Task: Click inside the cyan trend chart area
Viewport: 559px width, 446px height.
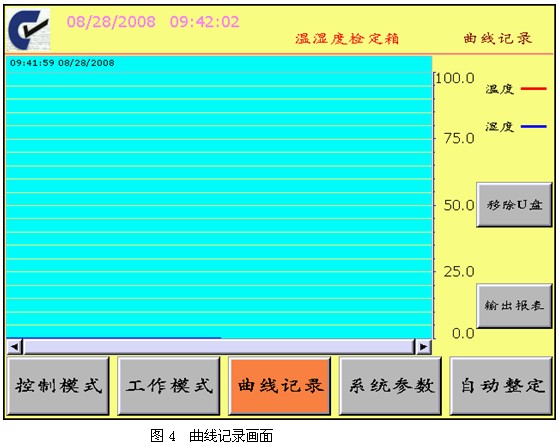Action: (x=219, y=200)
